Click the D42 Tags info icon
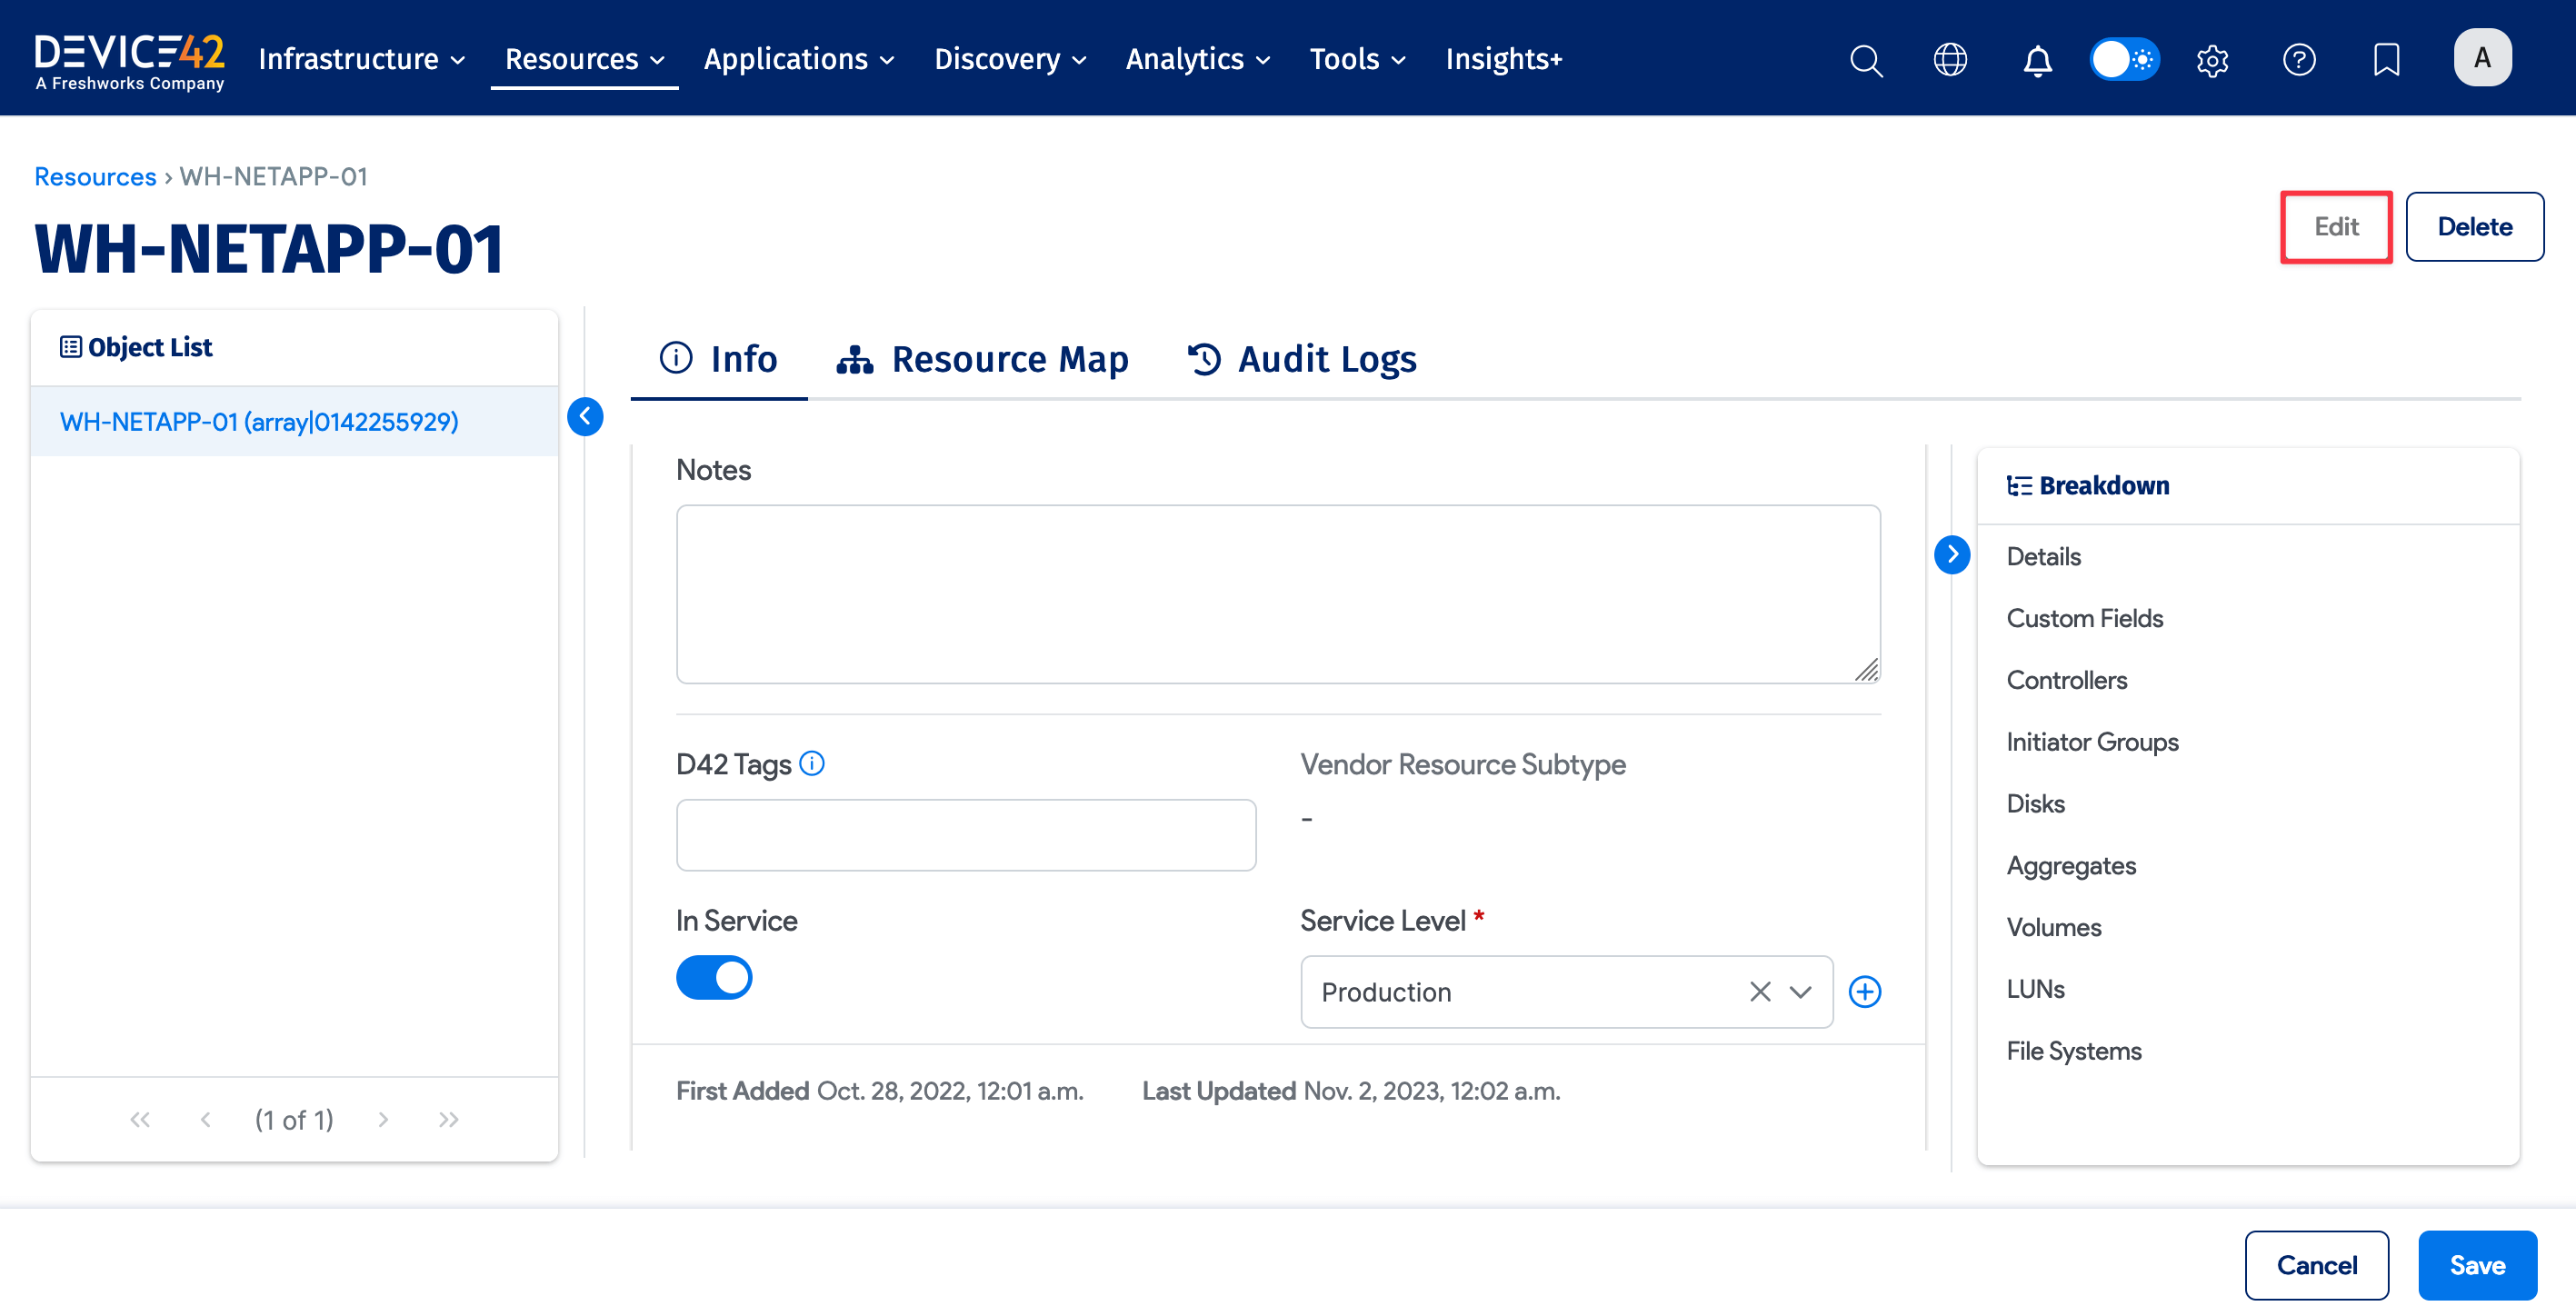2576x1316 pixels. 812,763
